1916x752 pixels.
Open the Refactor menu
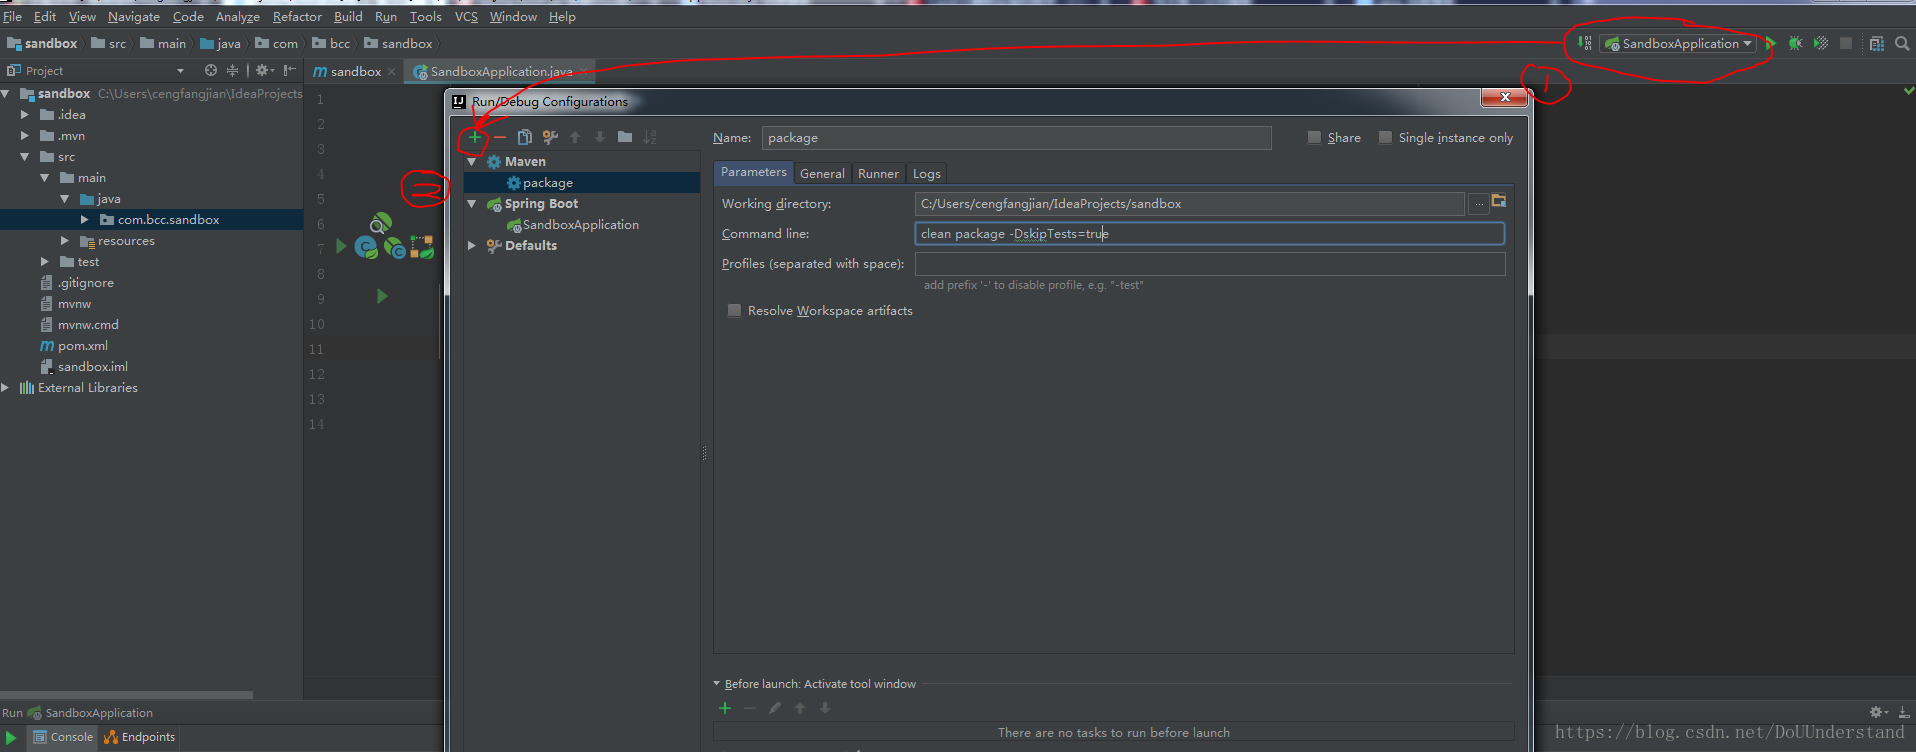[x=297, y=16]
